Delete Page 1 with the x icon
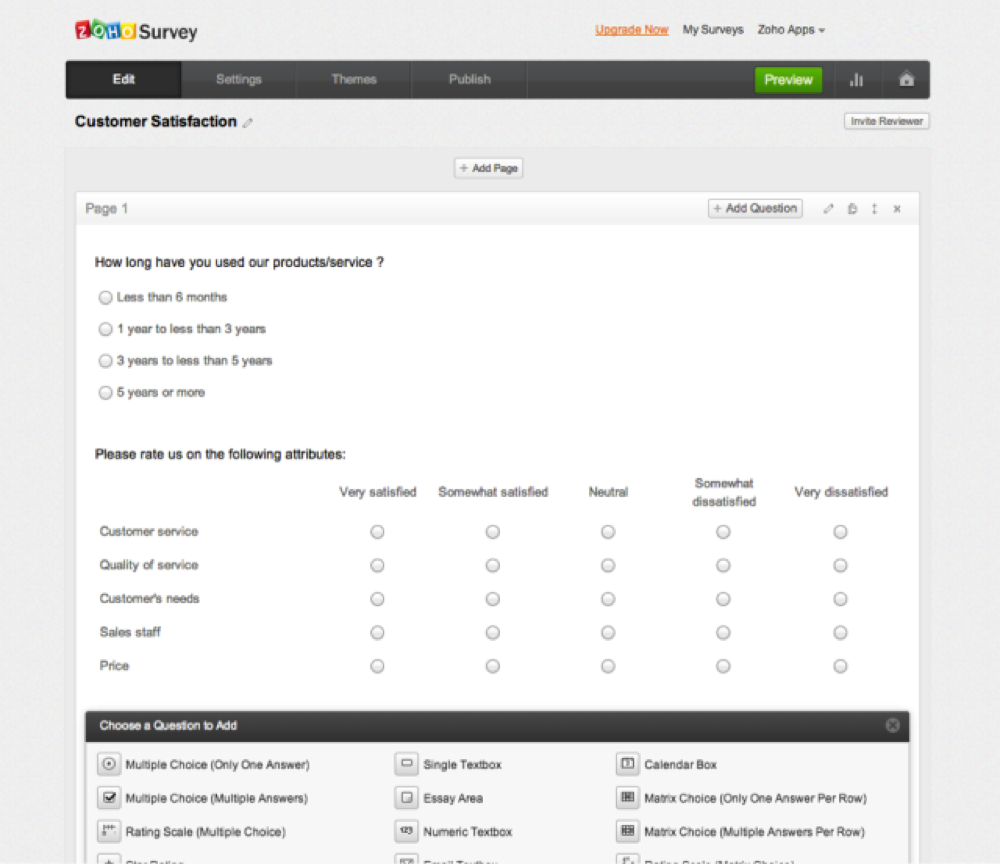 point(897,208)
